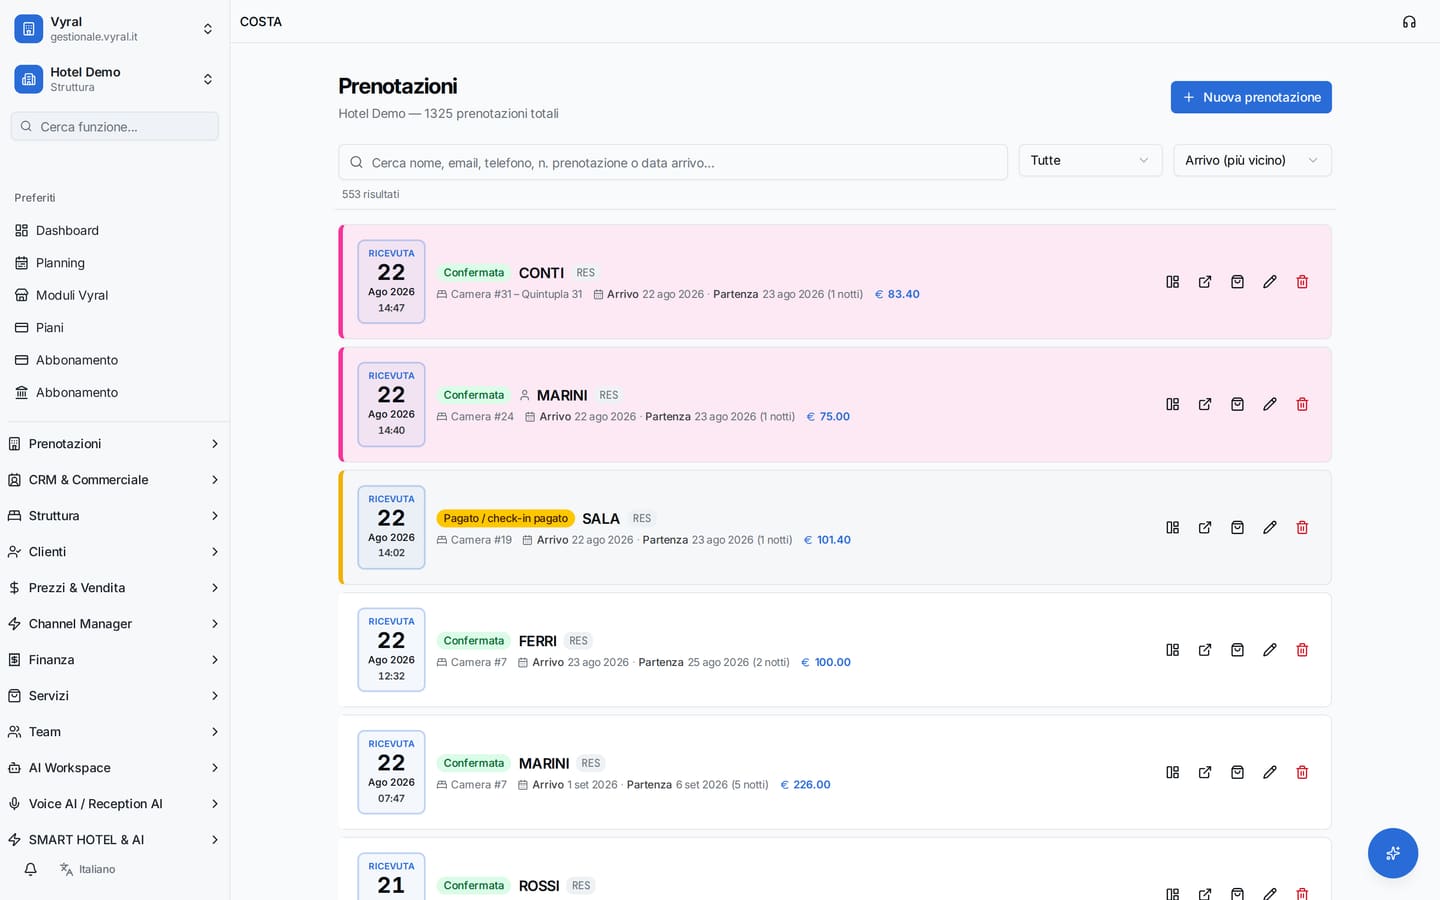Expand the Channel Manager section
The height and width of the screenshot is (900, 1440).
click(x=115, y=624)
